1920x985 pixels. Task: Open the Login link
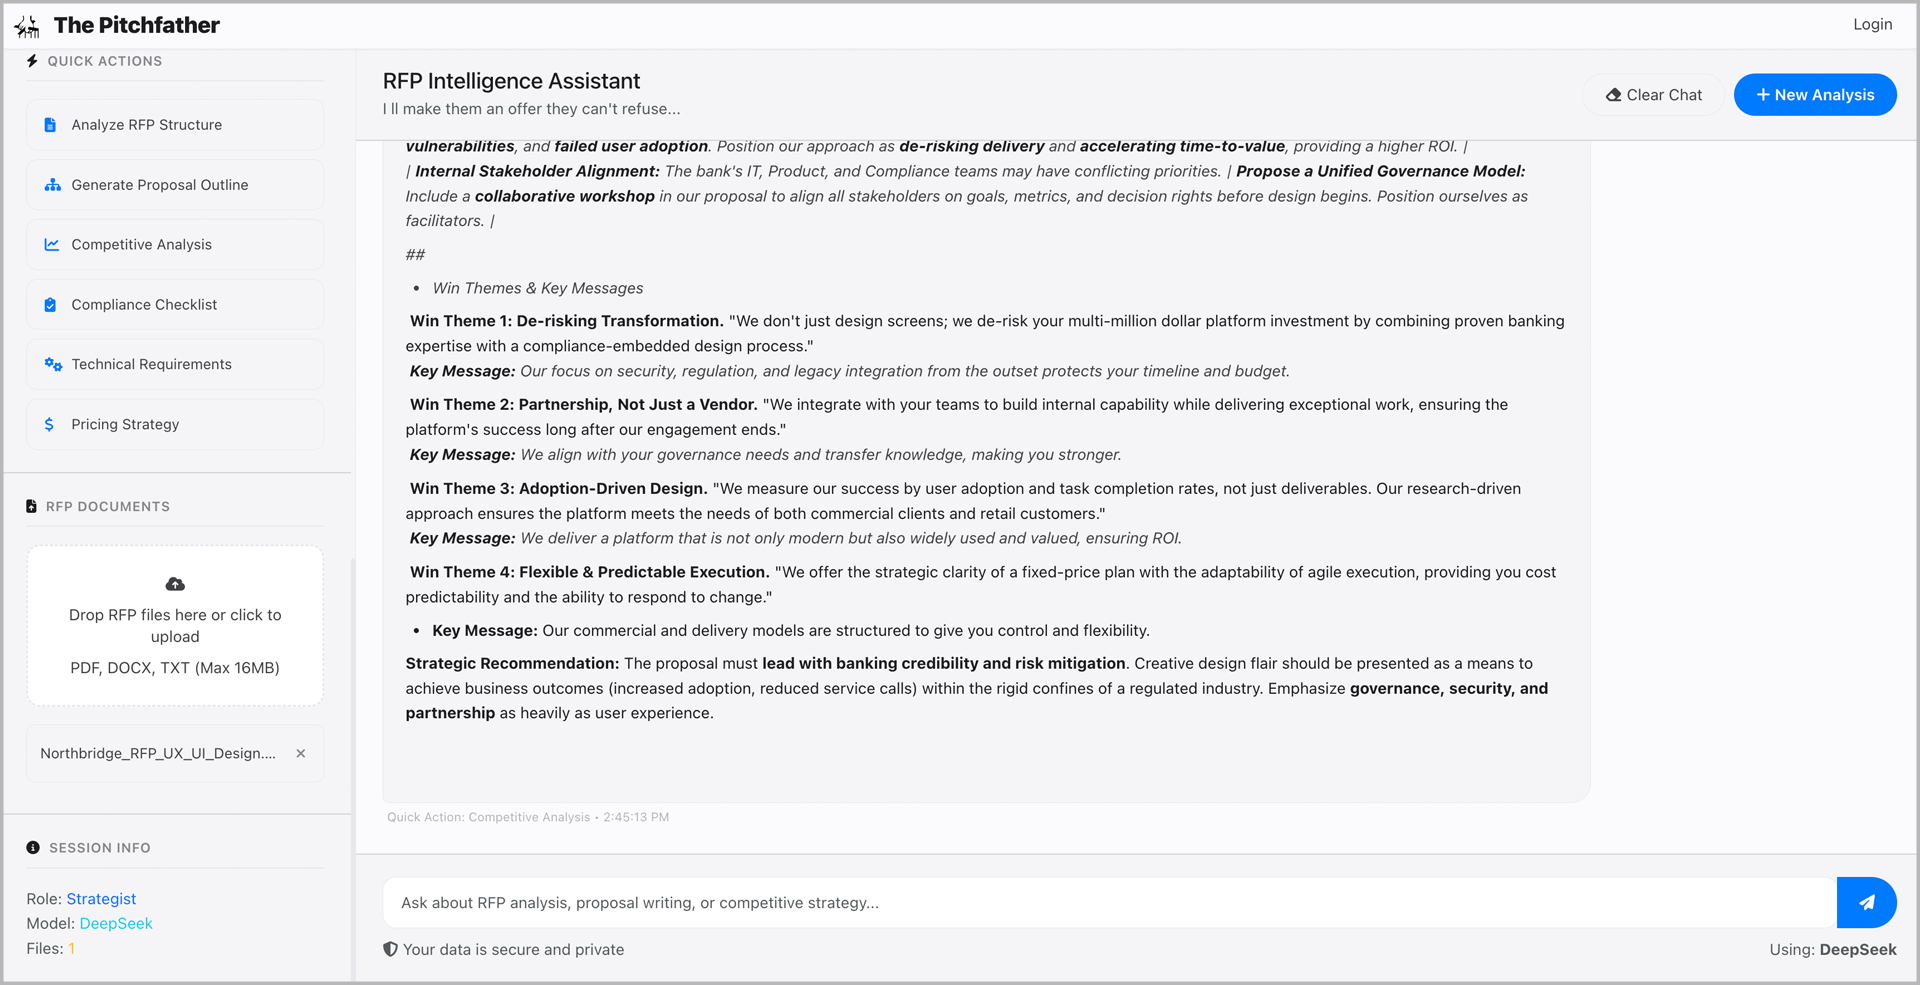(1872, 24)
